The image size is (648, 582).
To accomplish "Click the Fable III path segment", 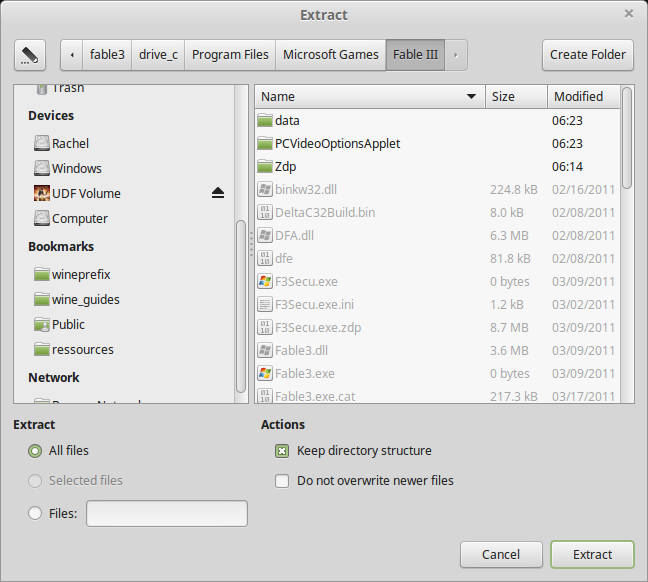I will (415, 55).
